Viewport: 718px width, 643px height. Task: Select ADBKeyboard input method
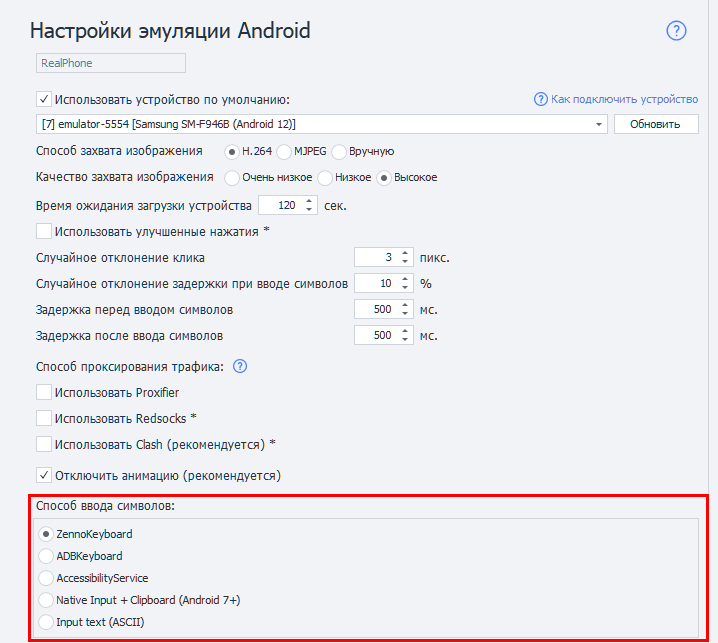tap(46, 556)
